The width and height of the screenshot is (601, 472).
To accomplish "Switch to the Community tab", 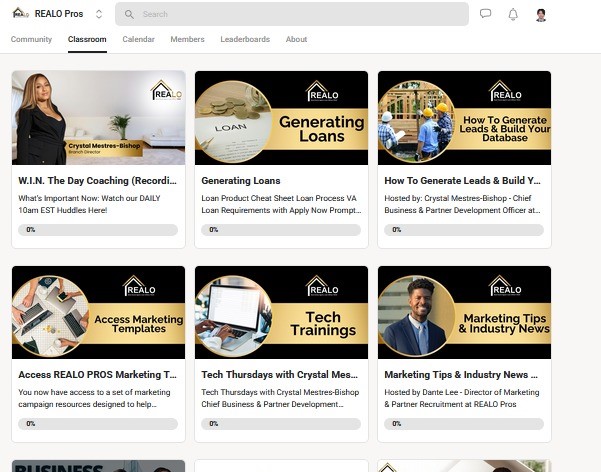I will 31,39.
